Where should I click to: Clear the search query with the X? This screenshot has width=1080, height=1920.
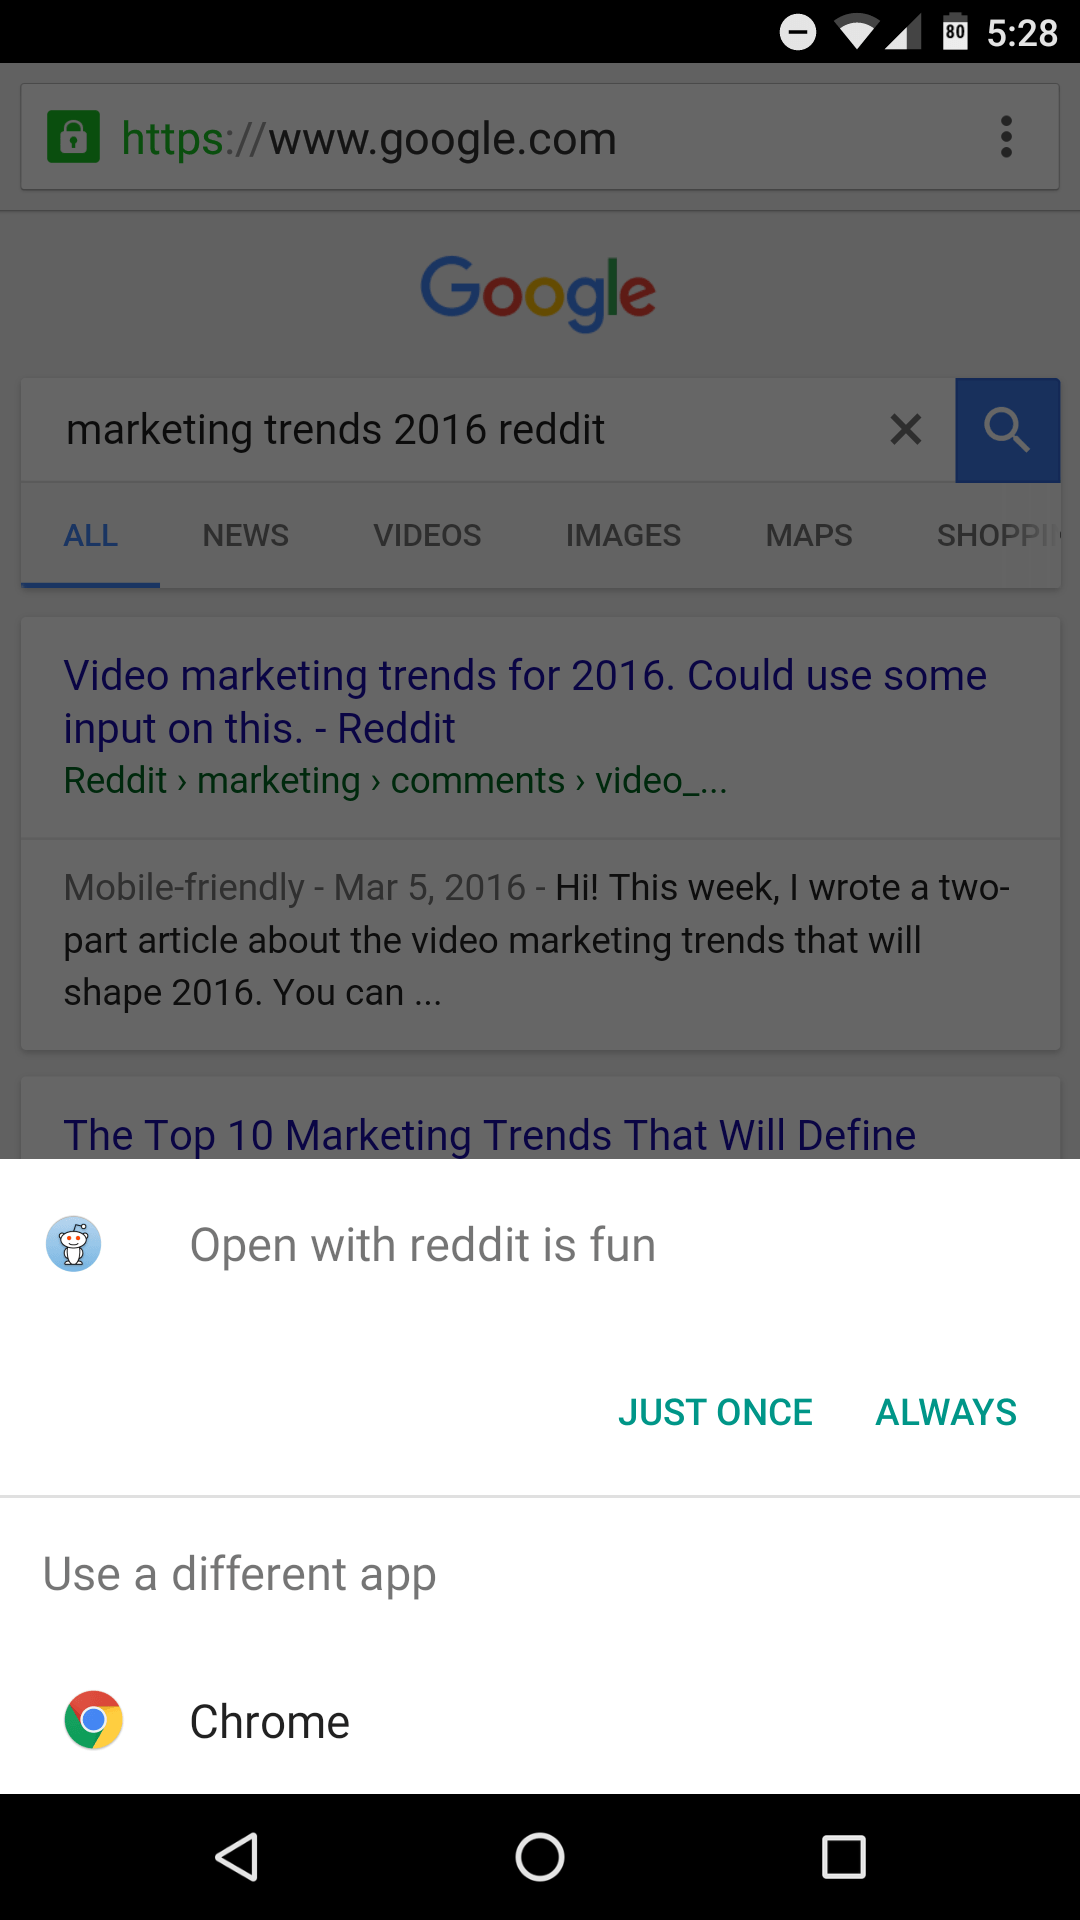(x=906, y=430)
